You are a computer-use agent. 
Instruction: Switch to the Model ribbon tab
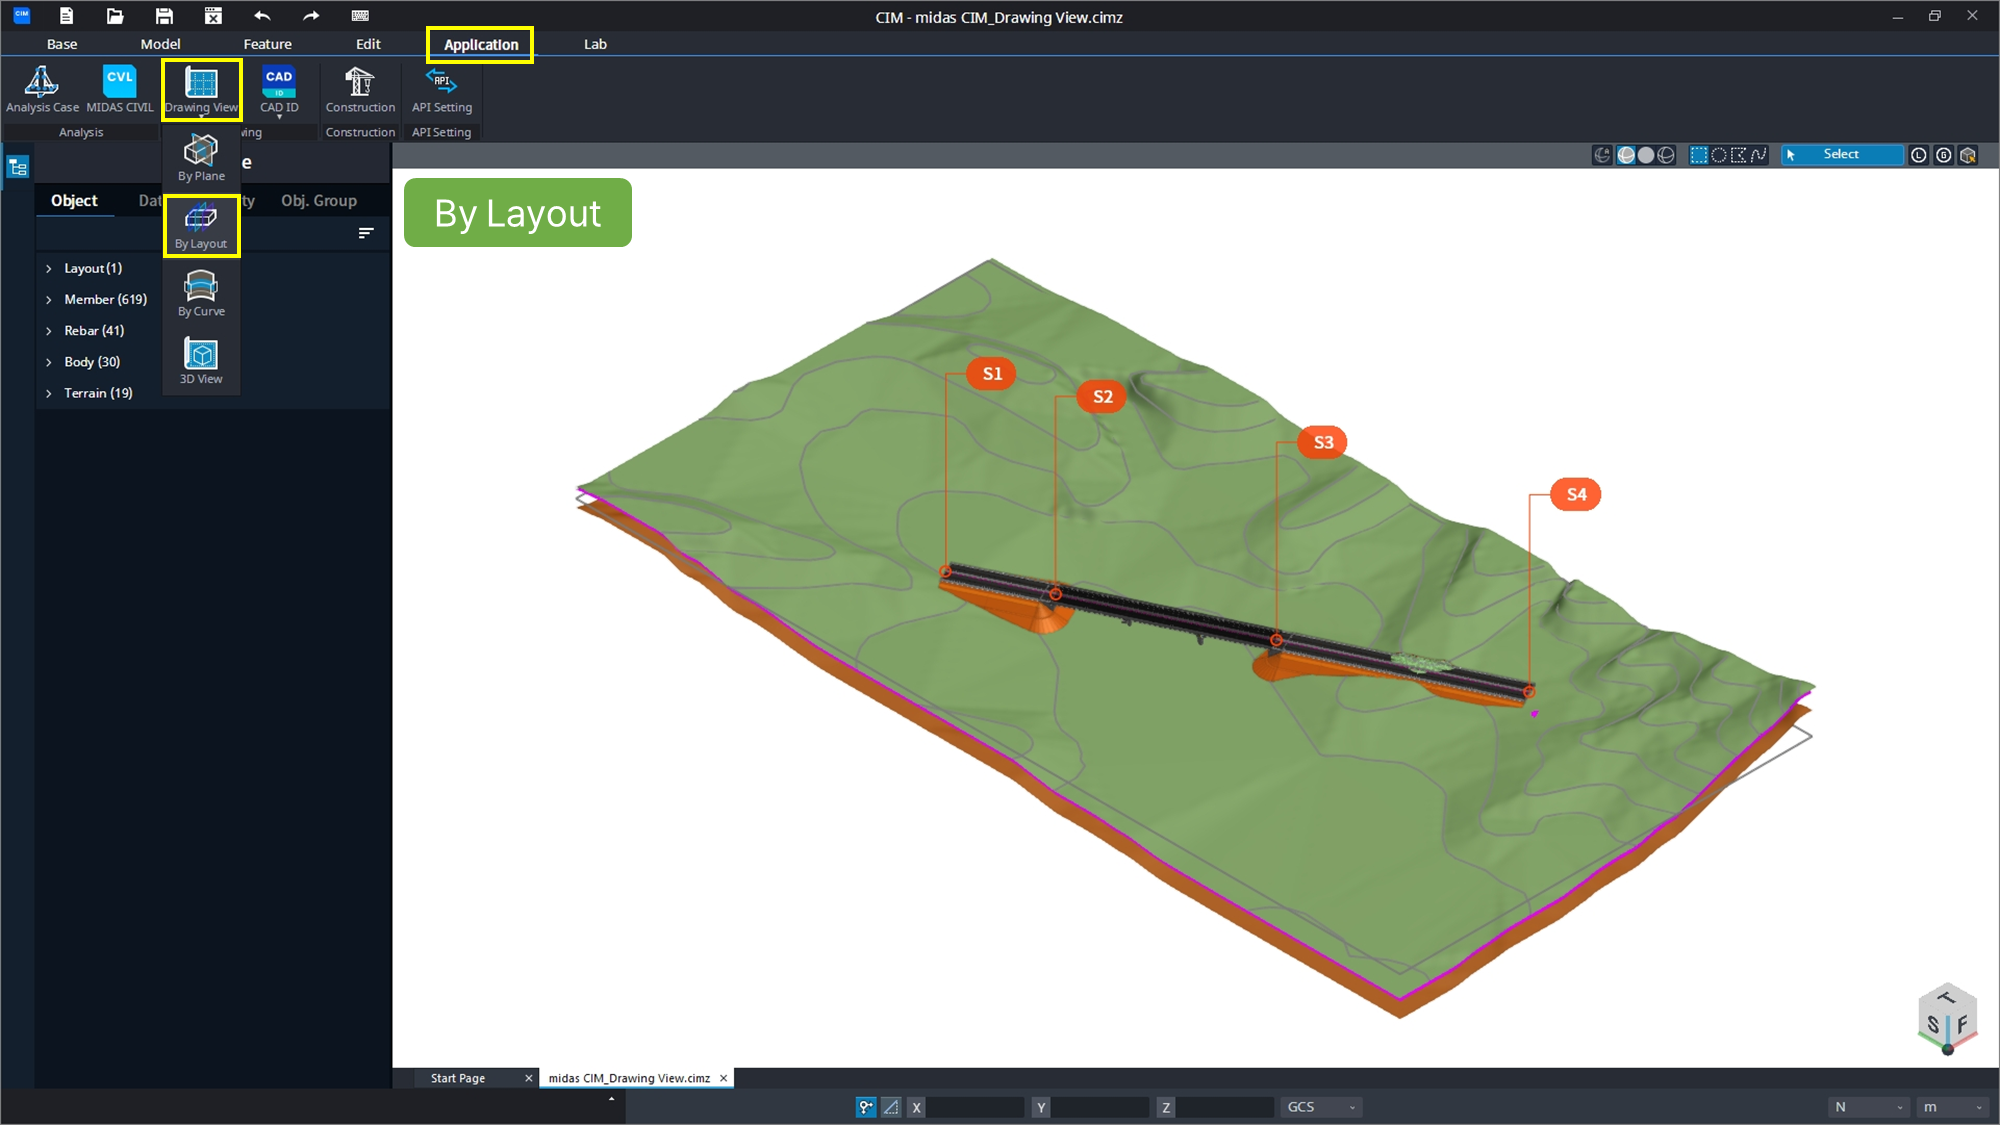tap(160, 44)
